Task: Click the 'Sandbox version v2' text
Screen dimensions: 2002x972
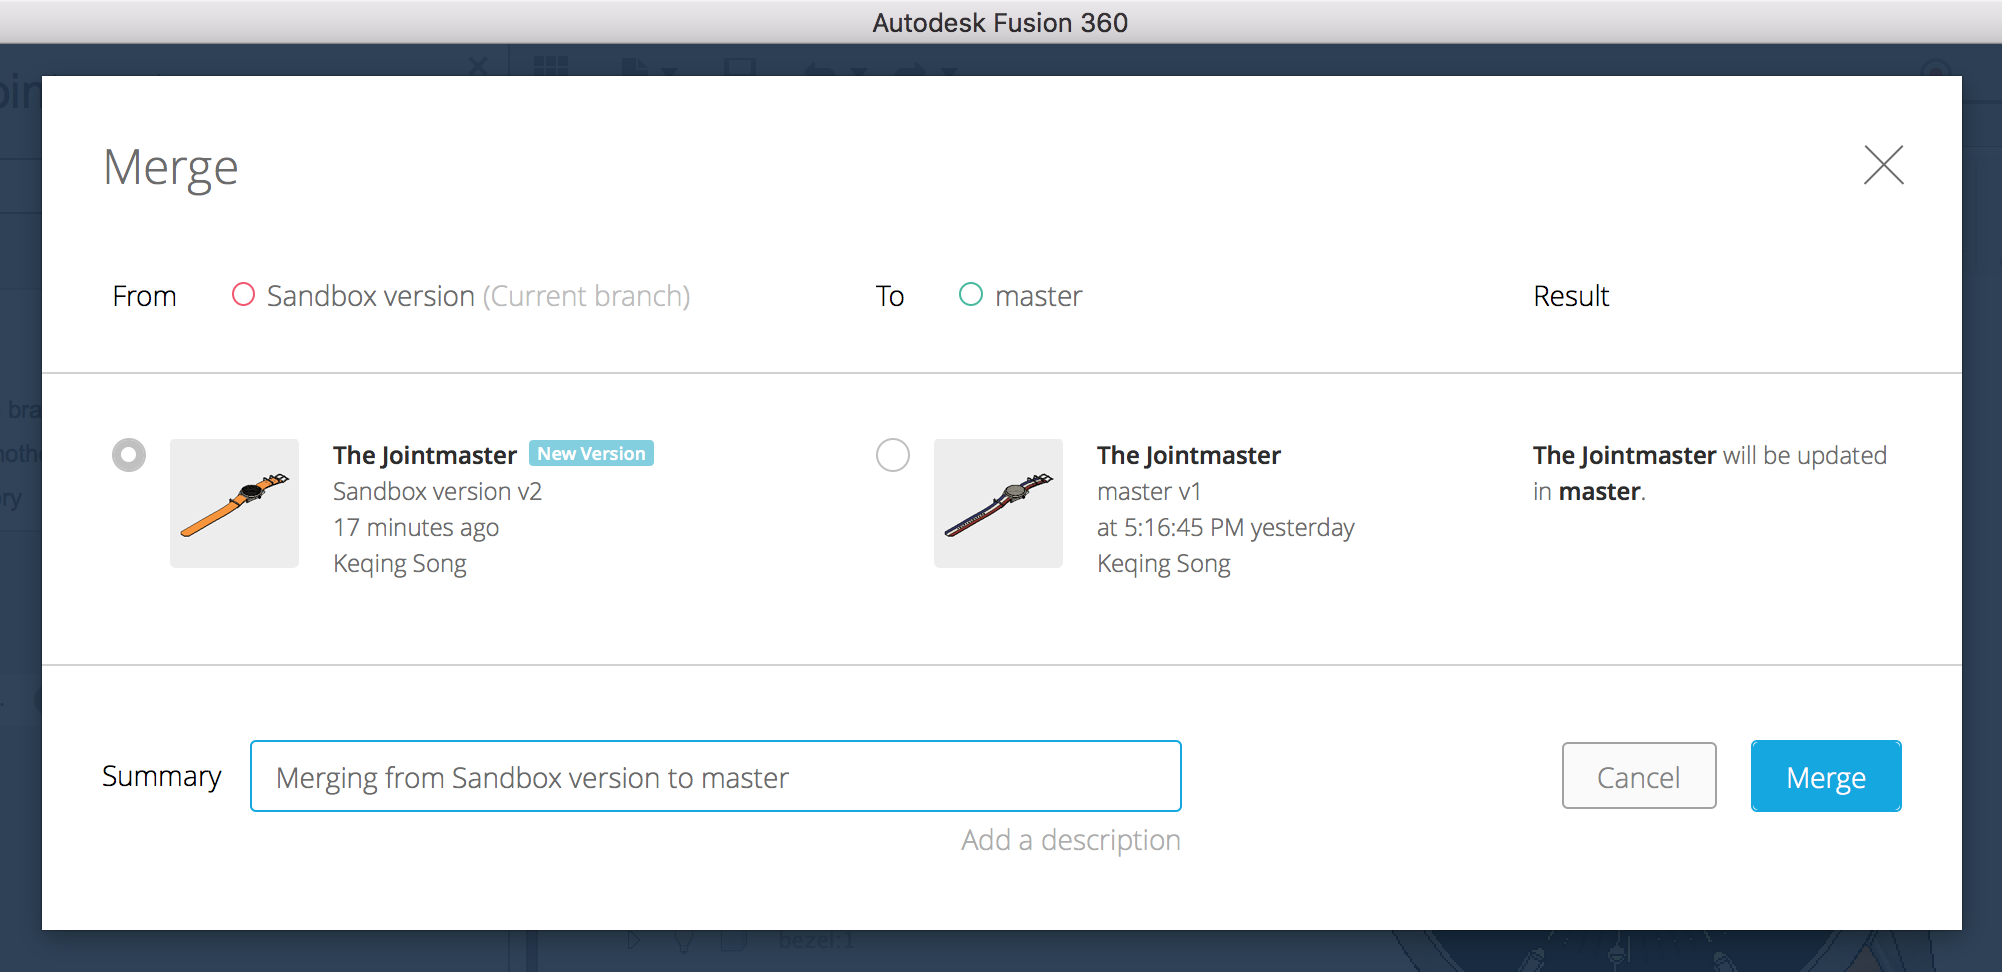Action: pos(437,491)
